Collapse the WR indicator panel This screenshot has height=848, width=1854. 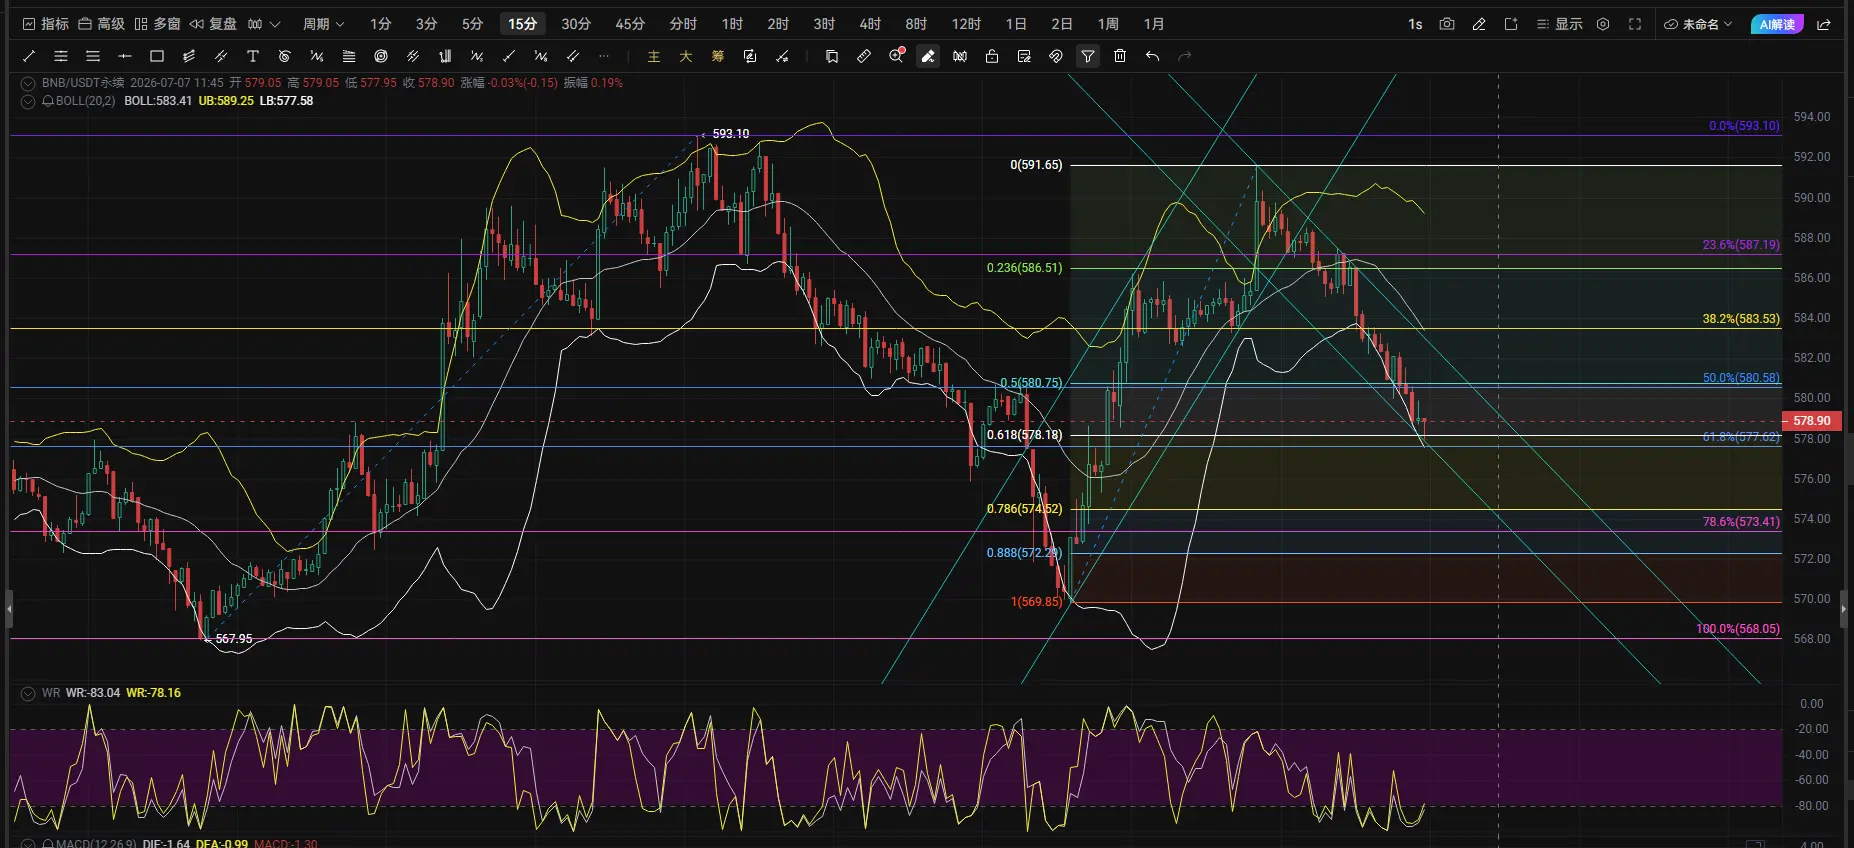(x=28, y=693)
